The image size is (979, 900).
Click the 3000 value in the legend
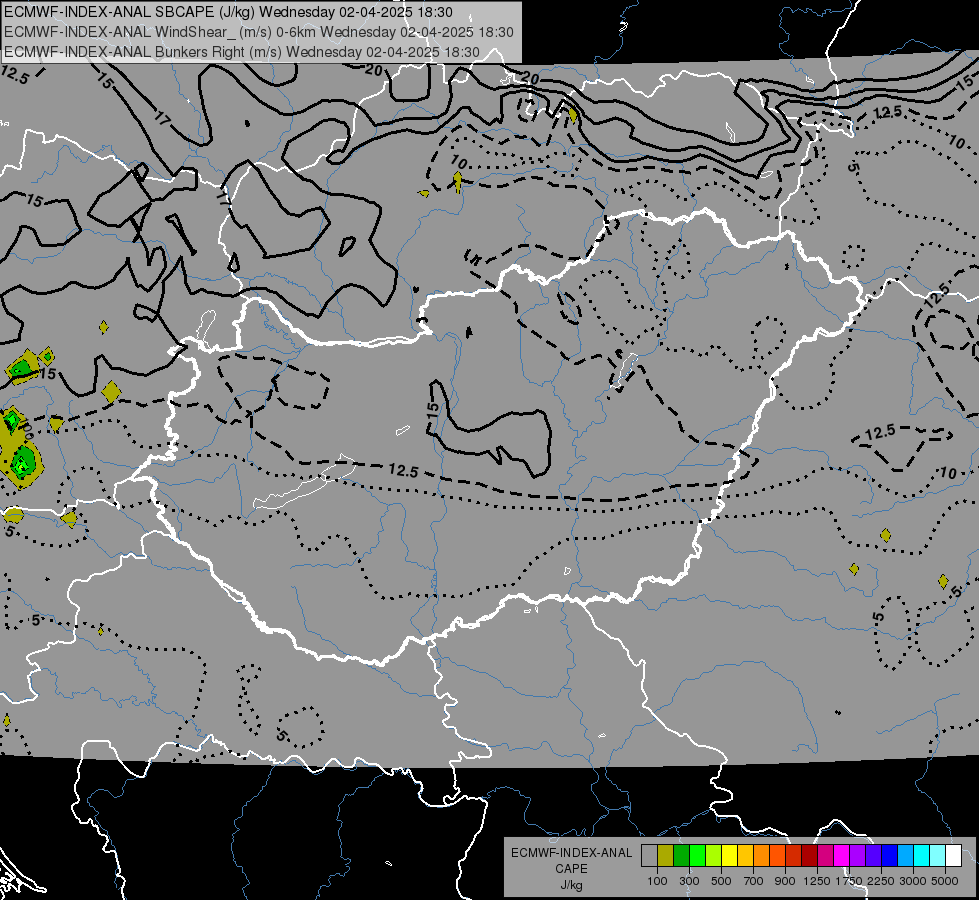[913, 881]
